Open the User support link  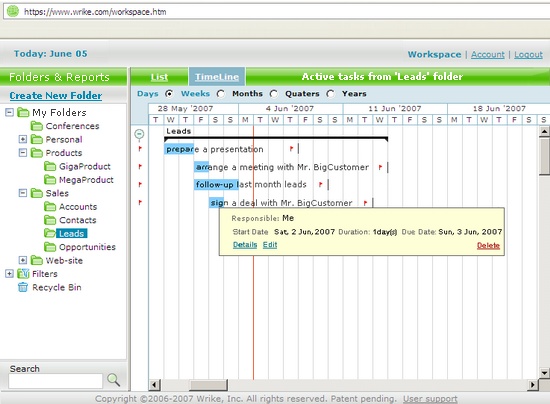coord(430,399)
